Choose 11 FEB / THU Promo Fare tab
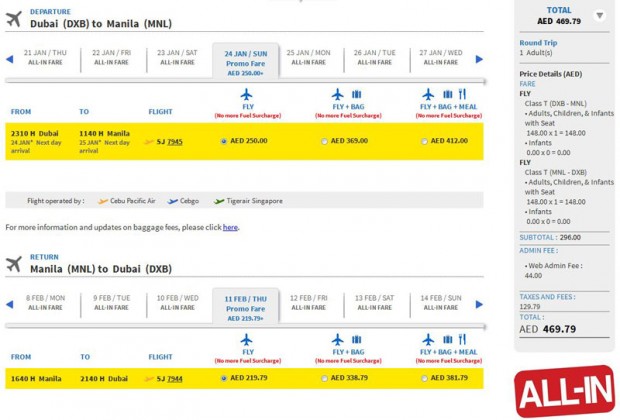 tap(246, 306)
